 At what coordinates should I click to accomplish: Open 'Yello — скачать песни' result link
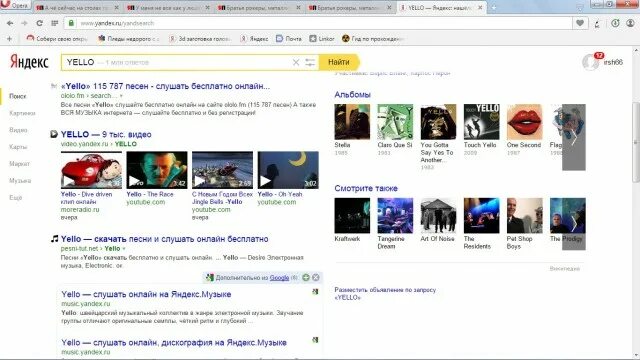164,239
